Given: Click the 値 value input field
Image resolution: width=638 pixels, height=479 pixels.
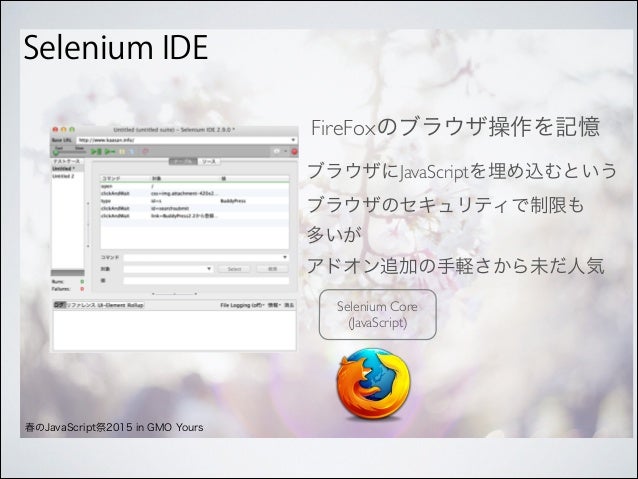Looking at the screenshot, I should point(206,281).
